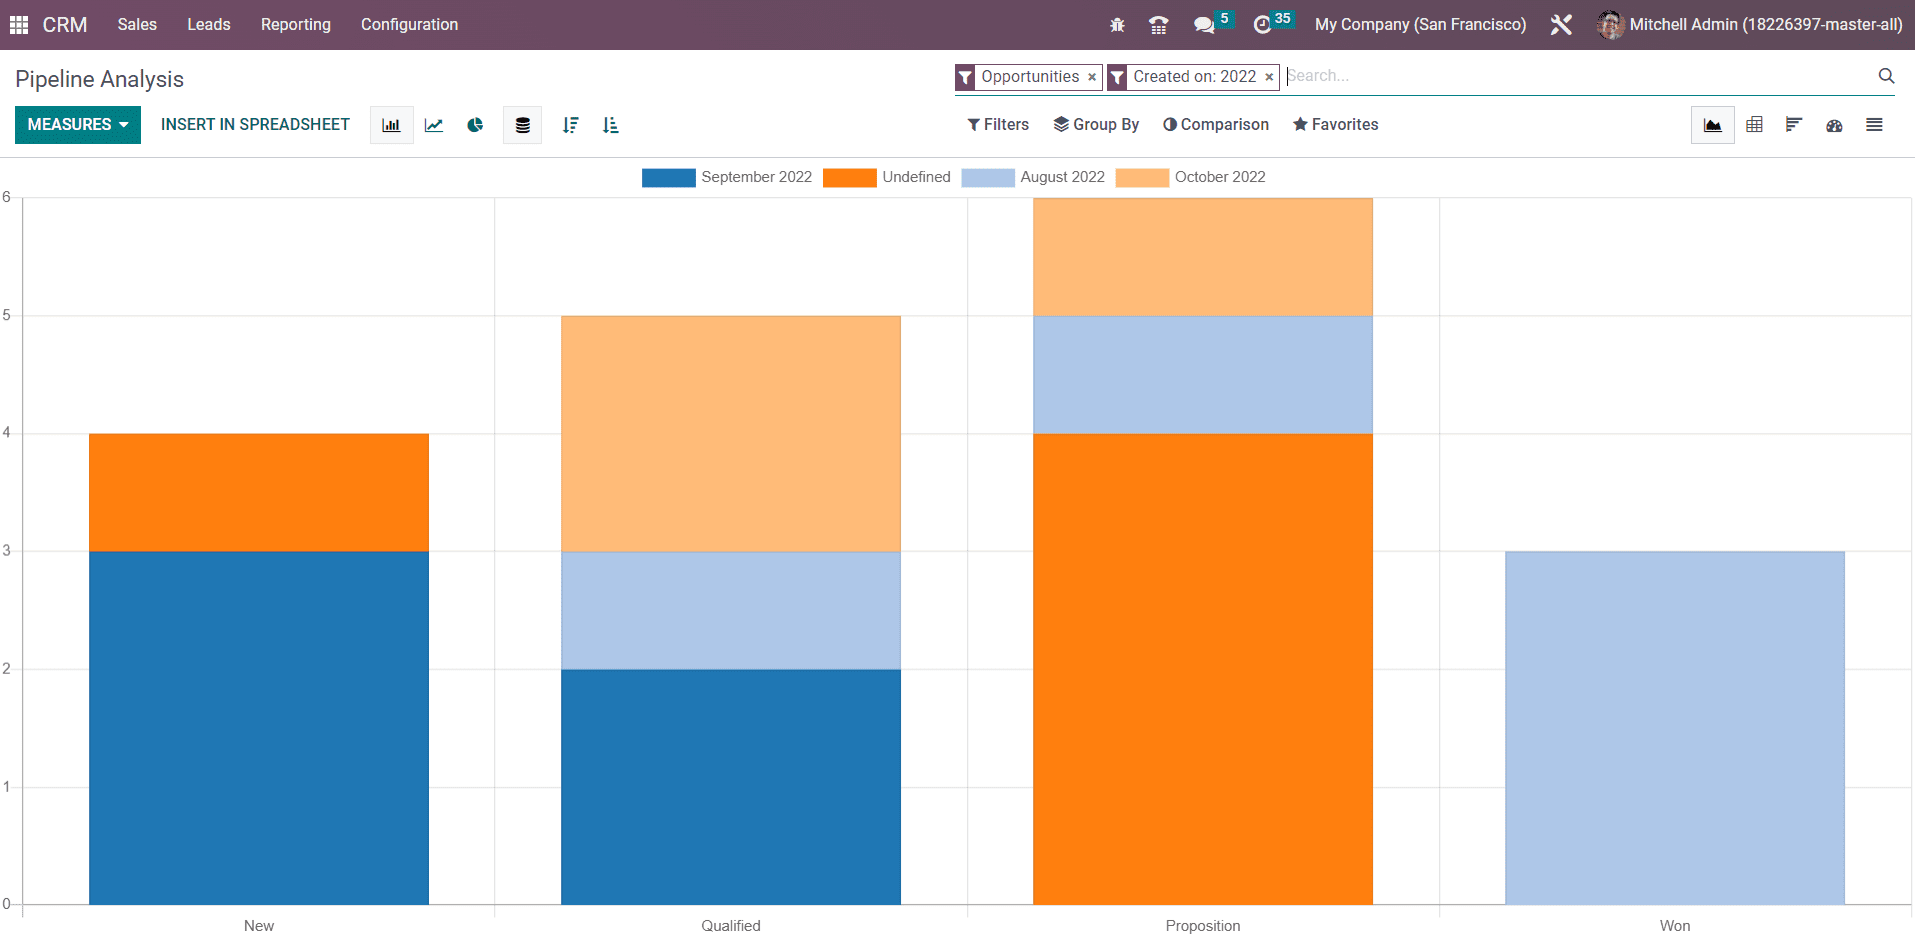Open the dashboard view icon
Image resolution: width=1915 pixels, height=939 pixels.
tap(1834, 125)
